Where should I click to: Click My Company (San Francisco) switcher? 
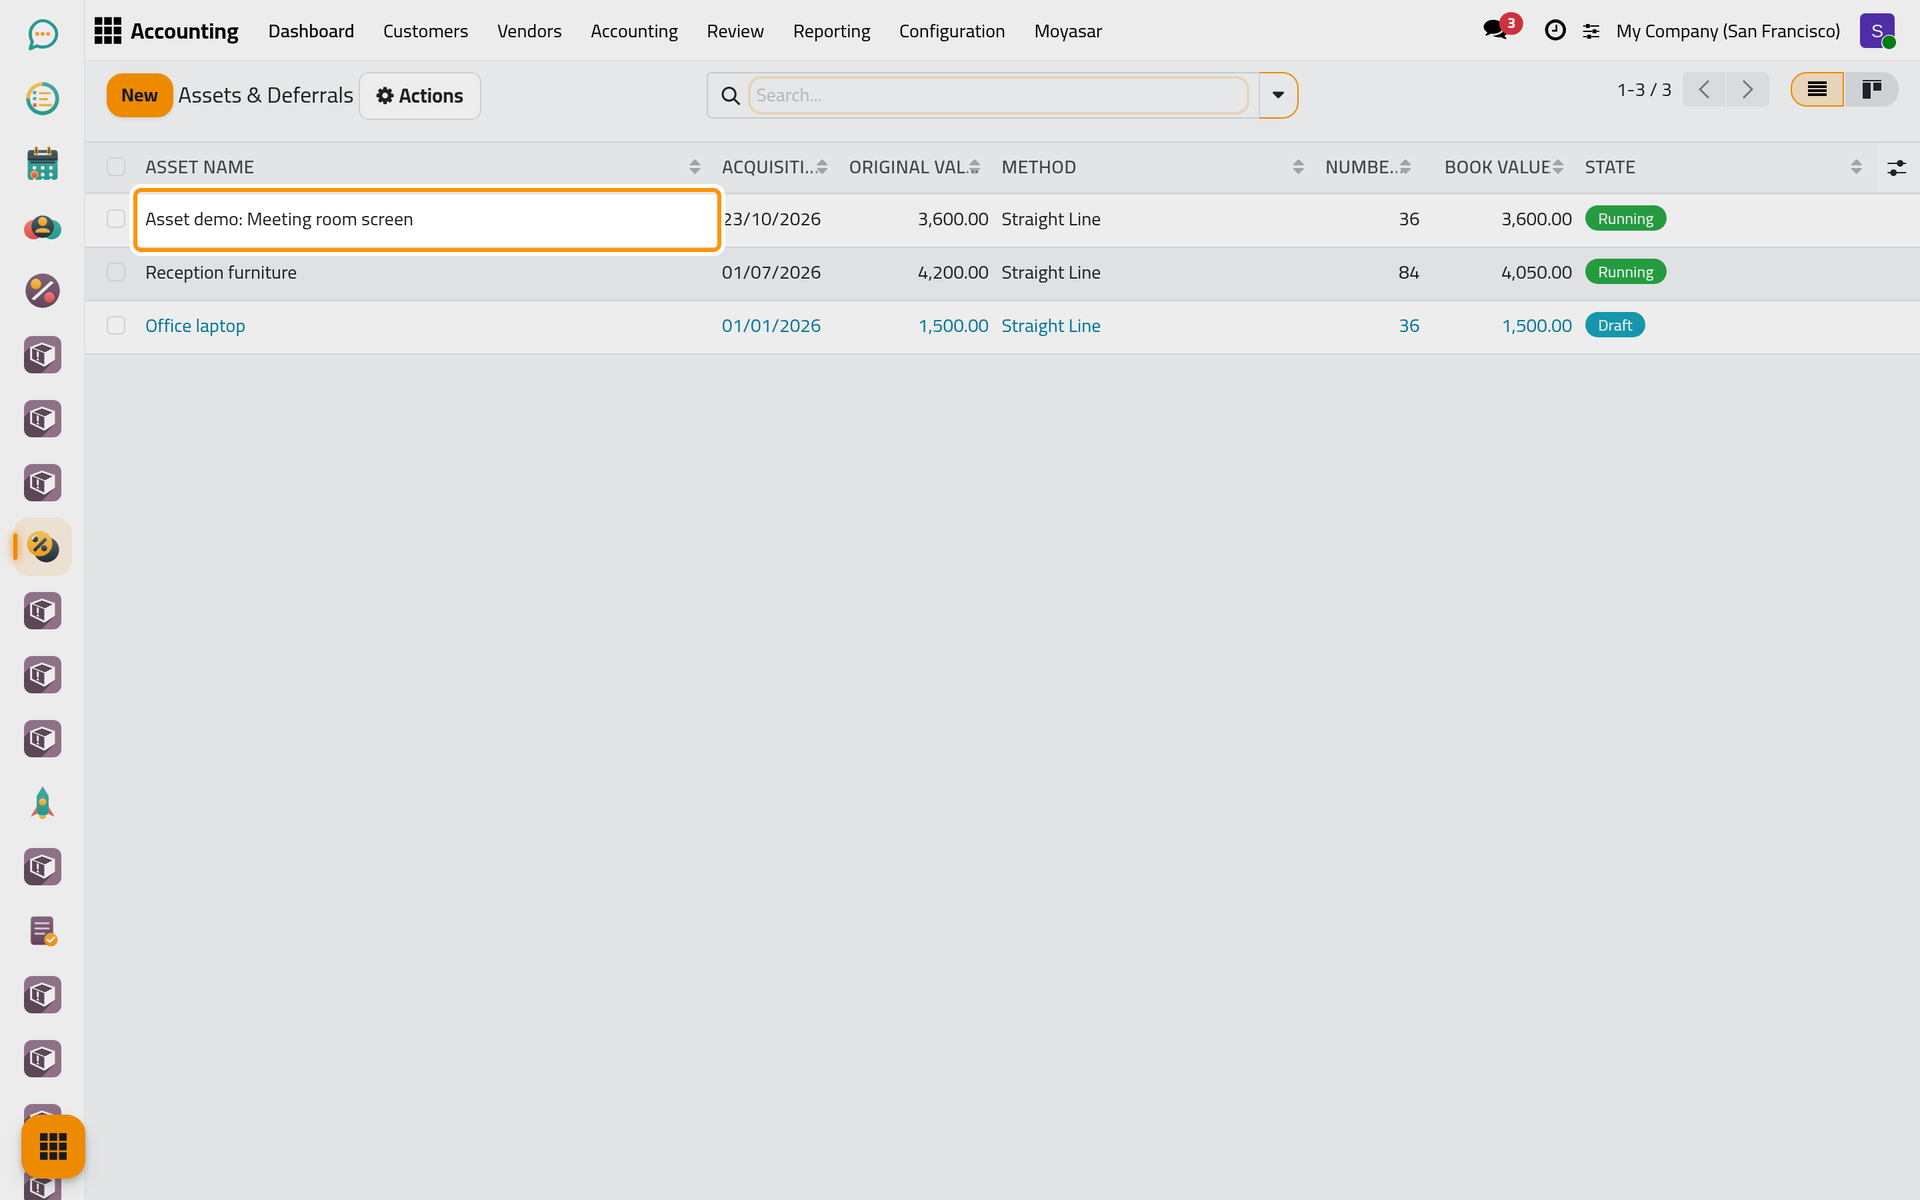(x=1727, y=31)
